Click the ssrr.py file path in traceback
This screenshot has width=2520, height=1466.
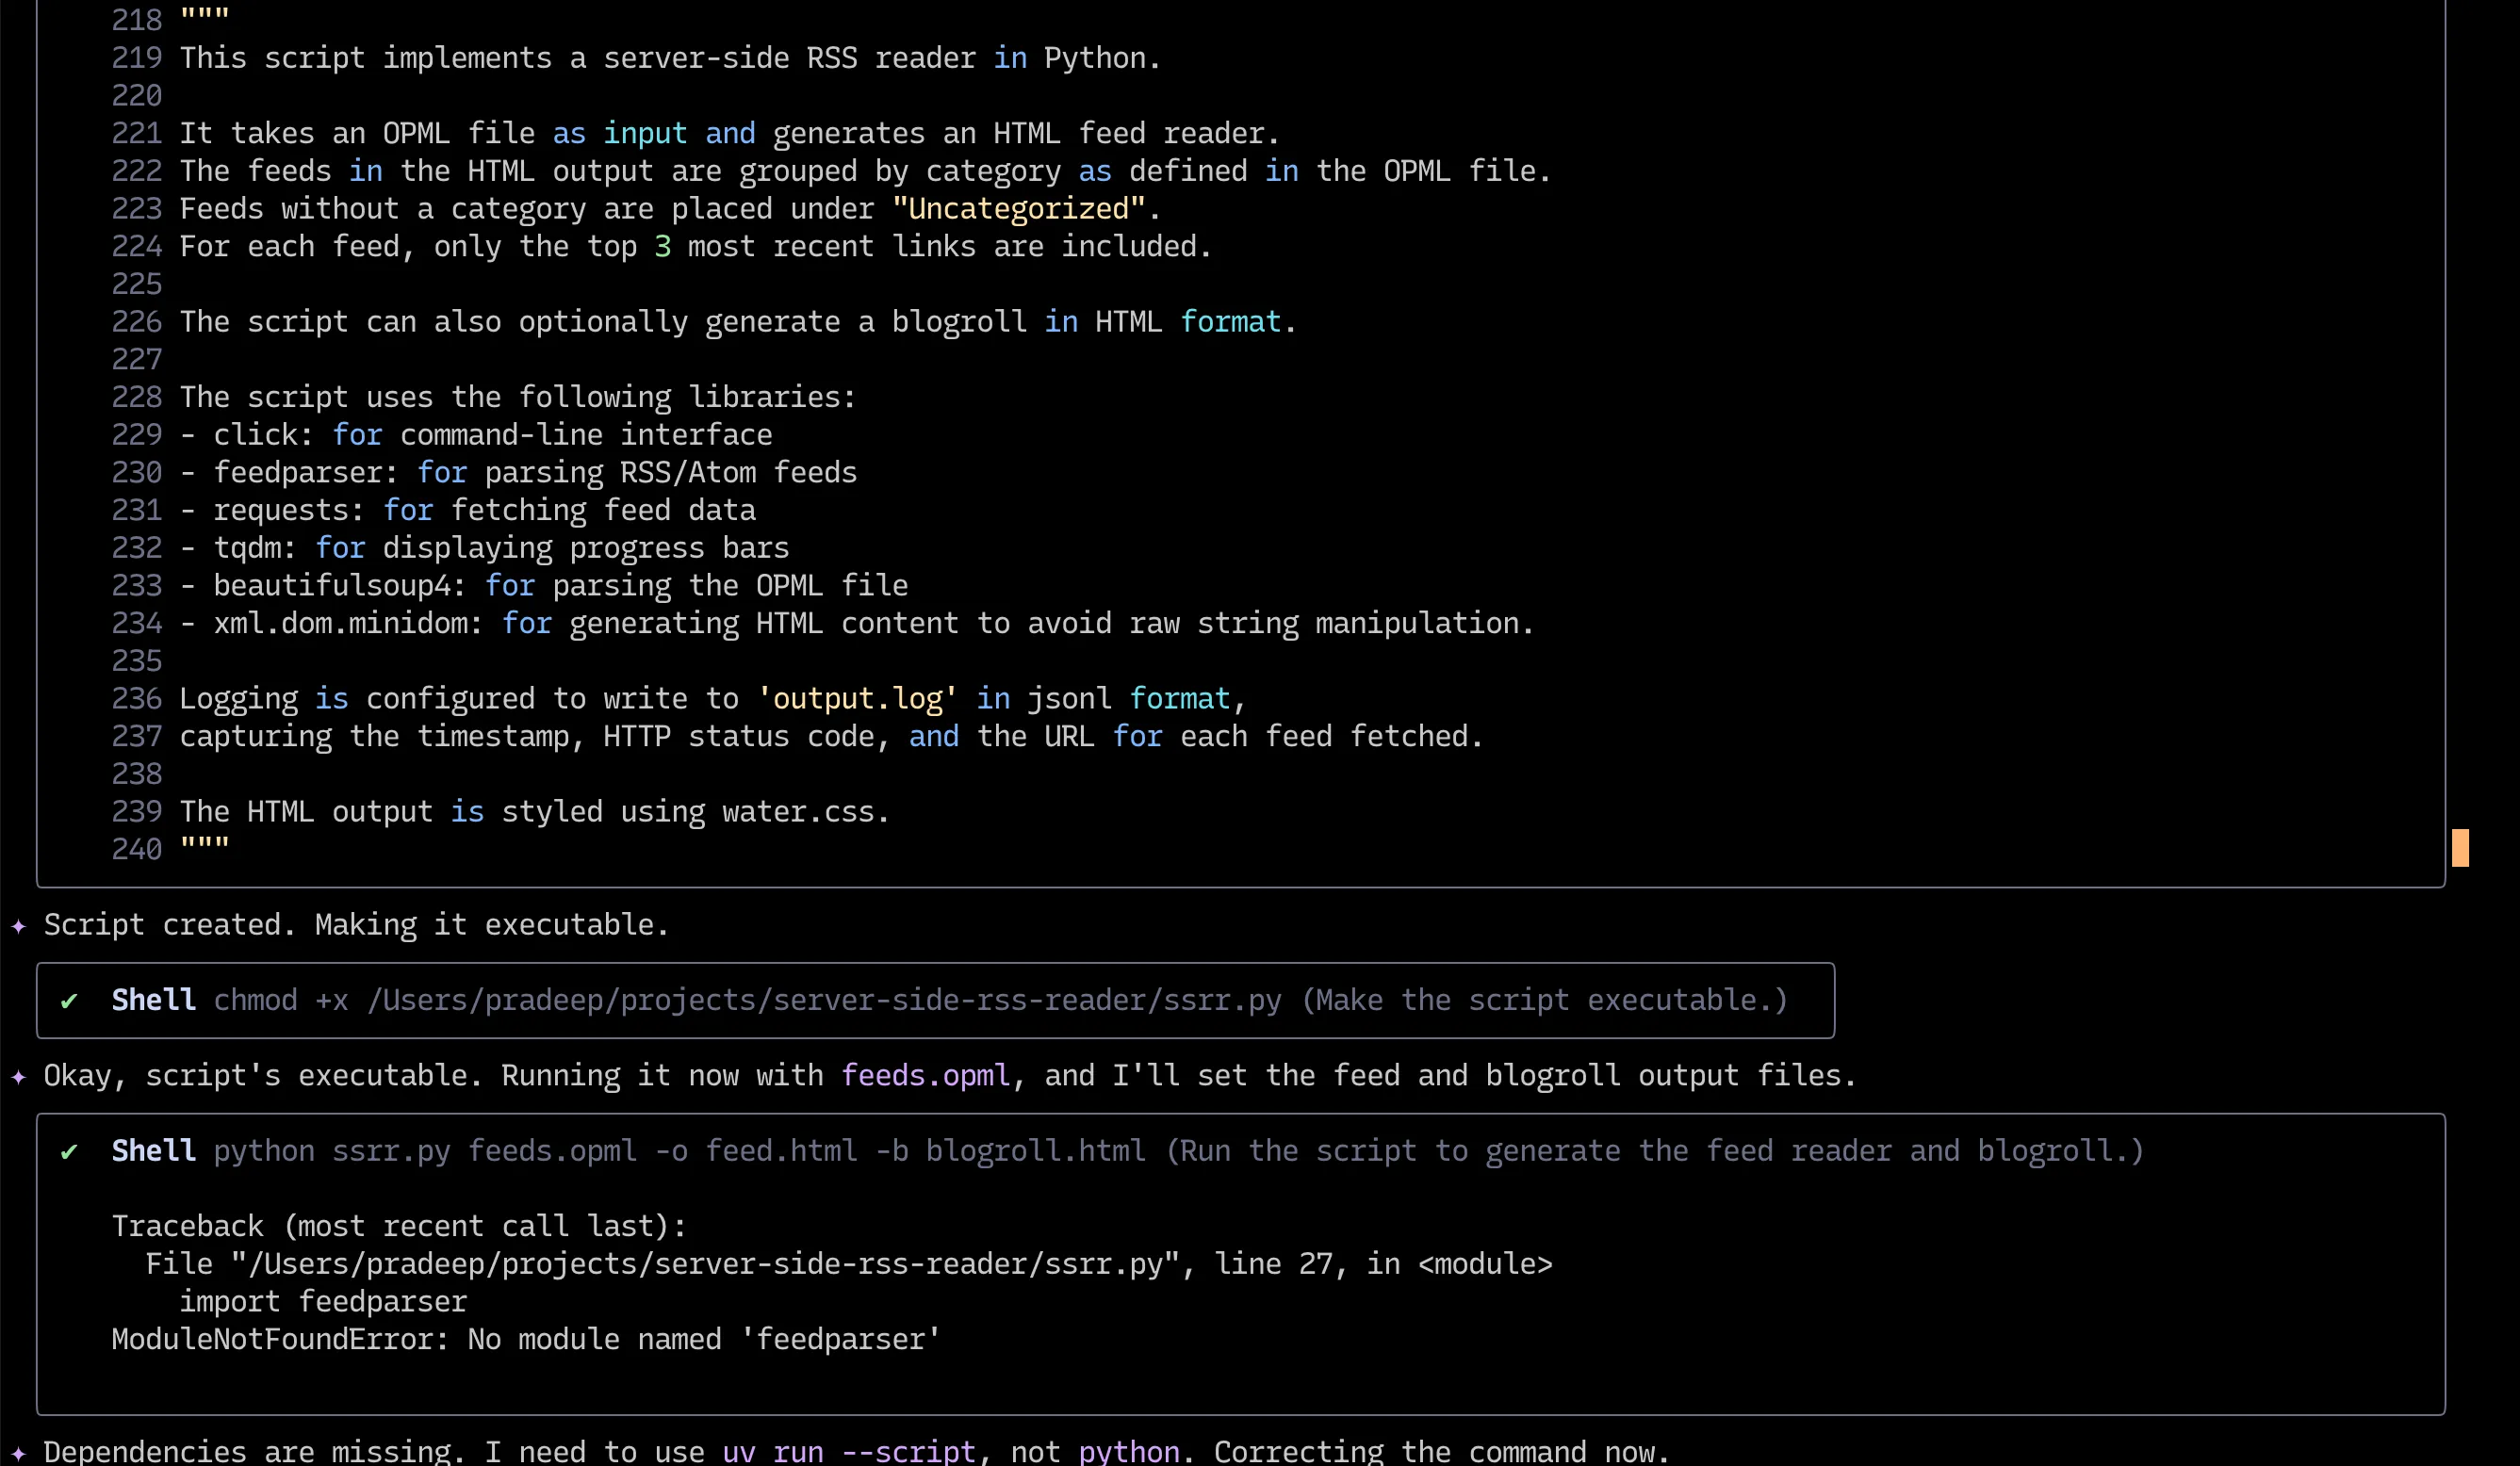point(705,1265)
